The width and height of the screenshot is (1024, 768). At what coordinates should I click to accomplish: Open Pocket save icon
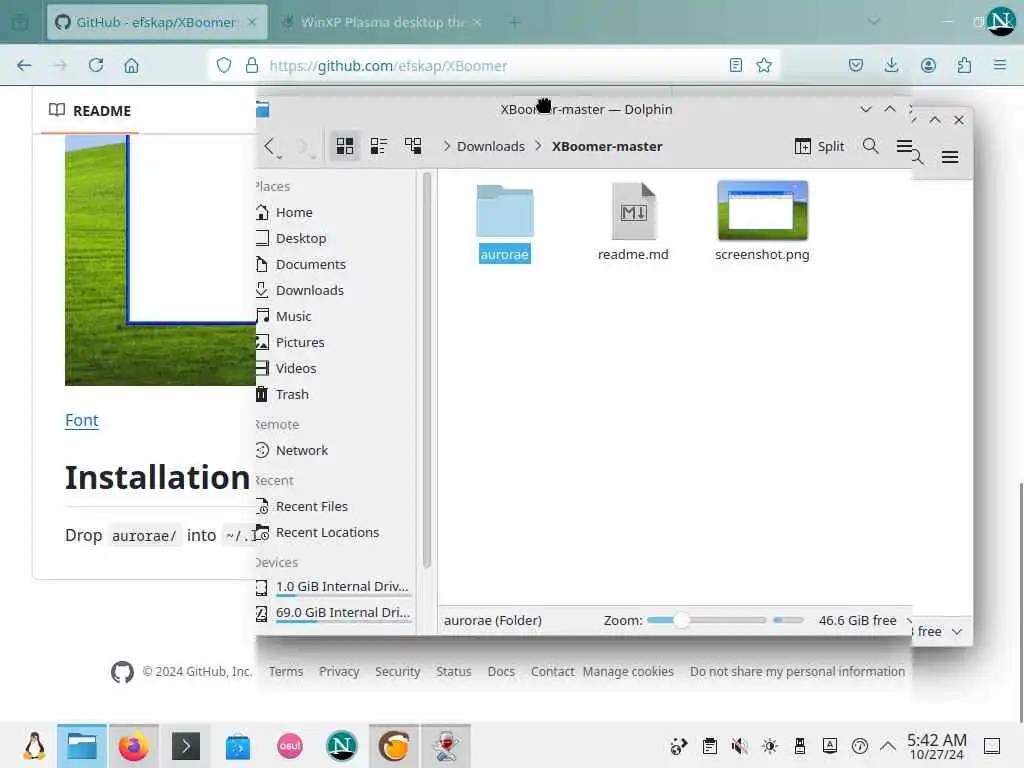click(856, 65)
